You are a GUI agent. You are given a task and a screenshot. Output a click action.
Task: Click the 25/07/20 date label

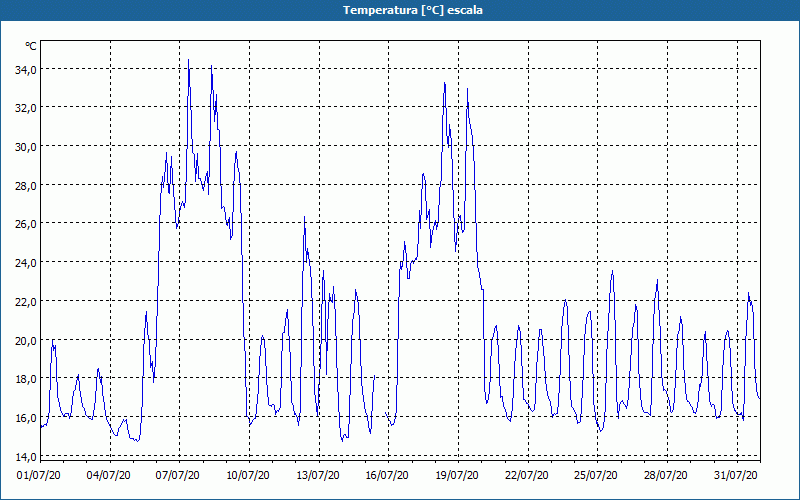click(x=596, y=475)
